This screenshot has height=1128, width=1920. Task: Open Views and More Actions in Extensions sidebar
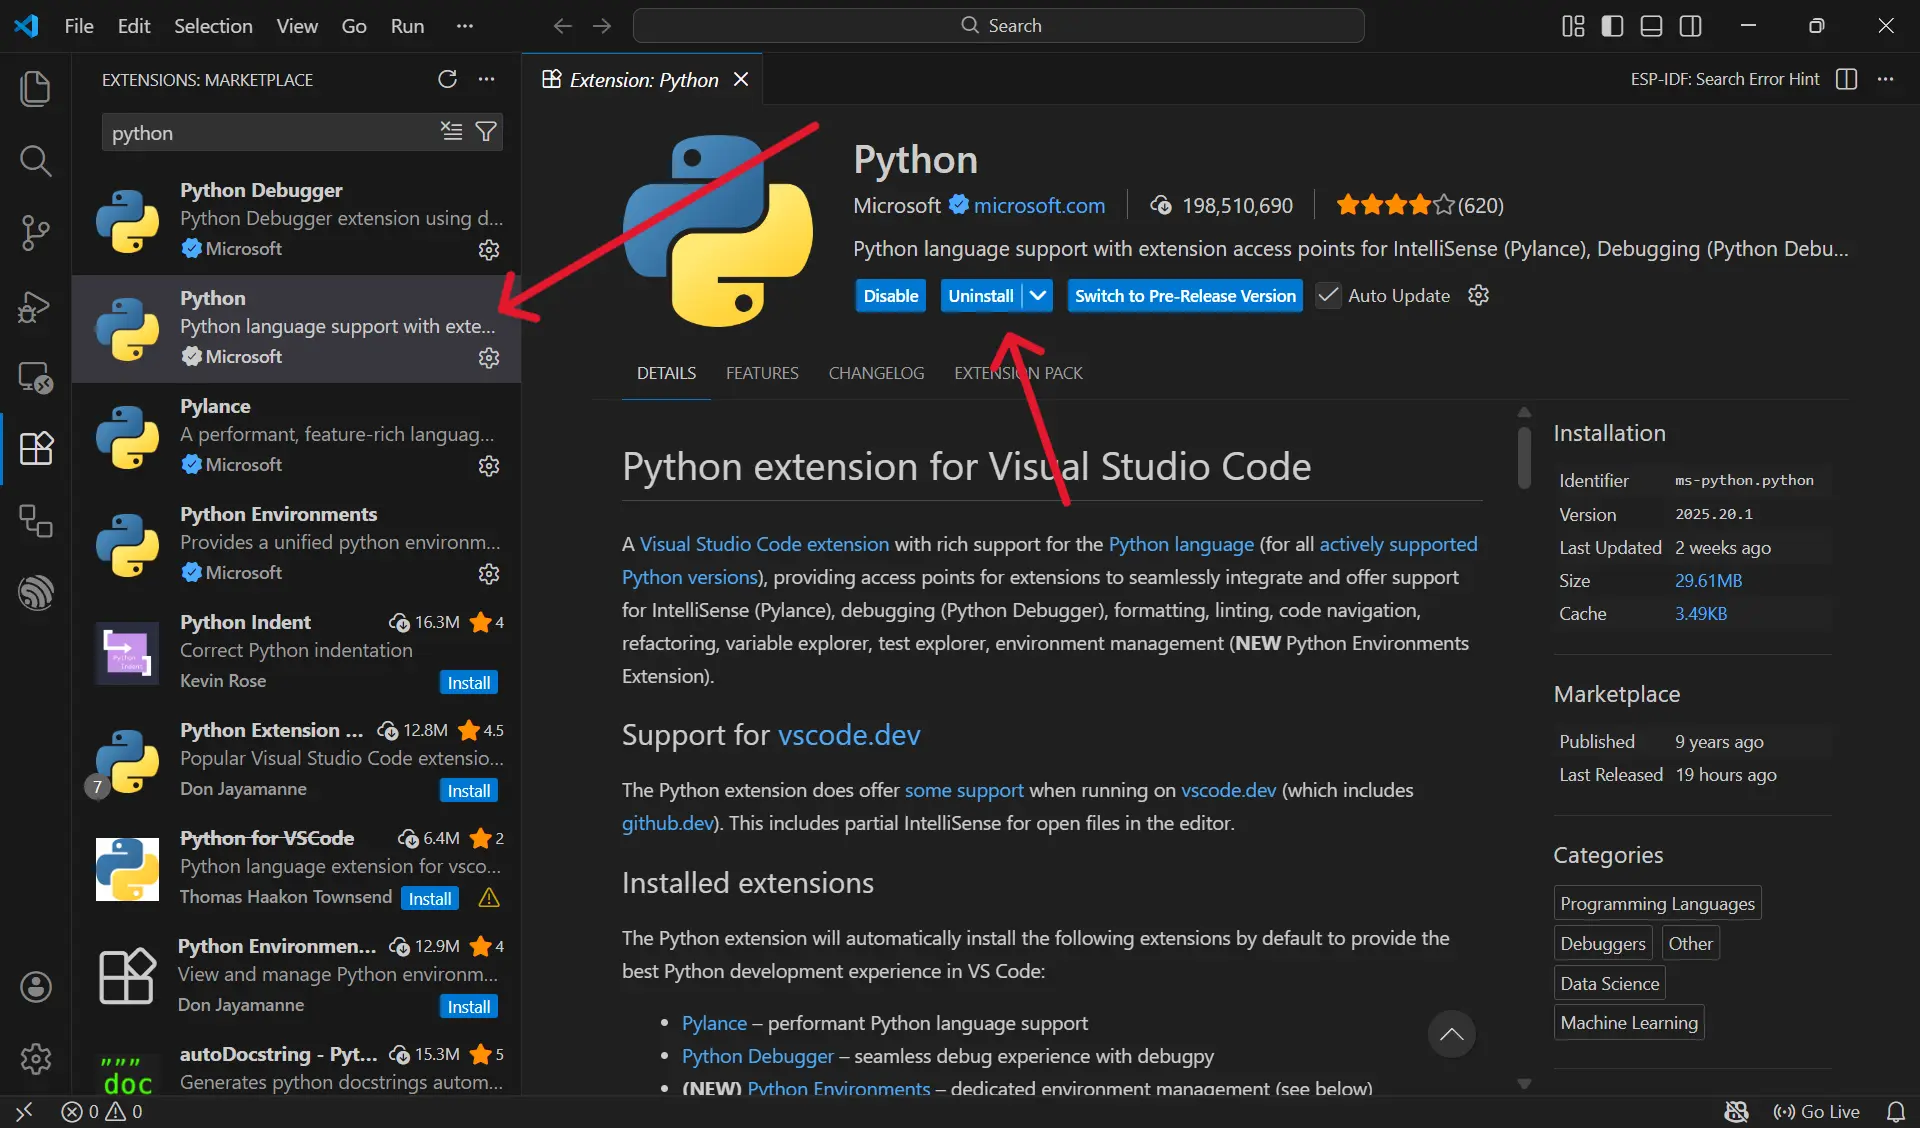pos(486,79)
